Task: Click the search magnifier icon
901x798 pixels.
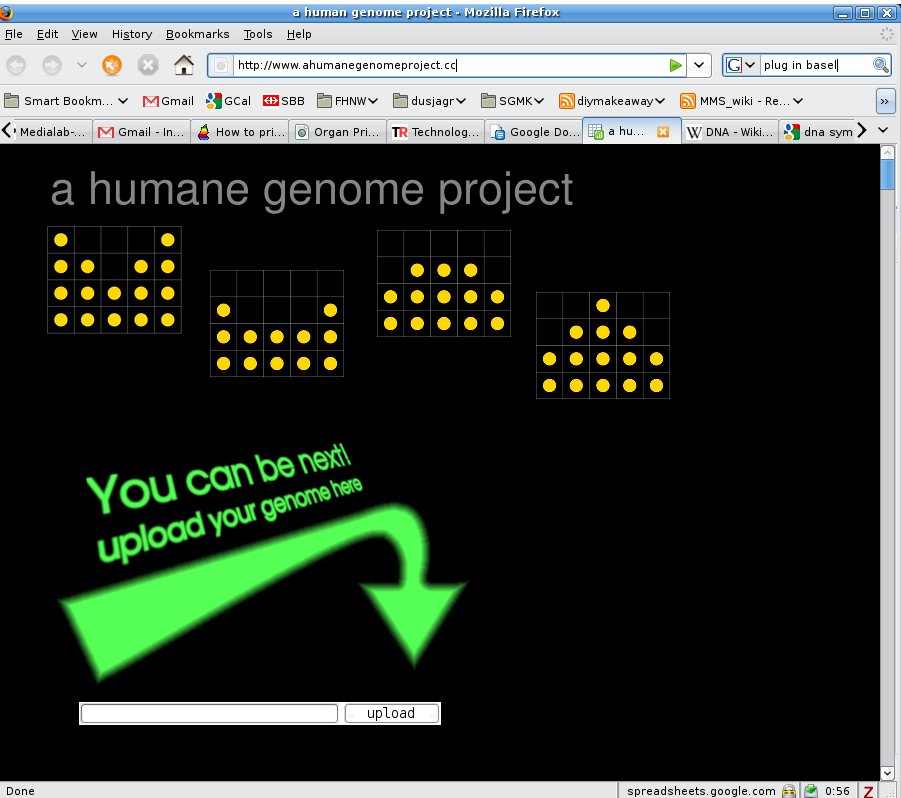Action: pos(880,65)
